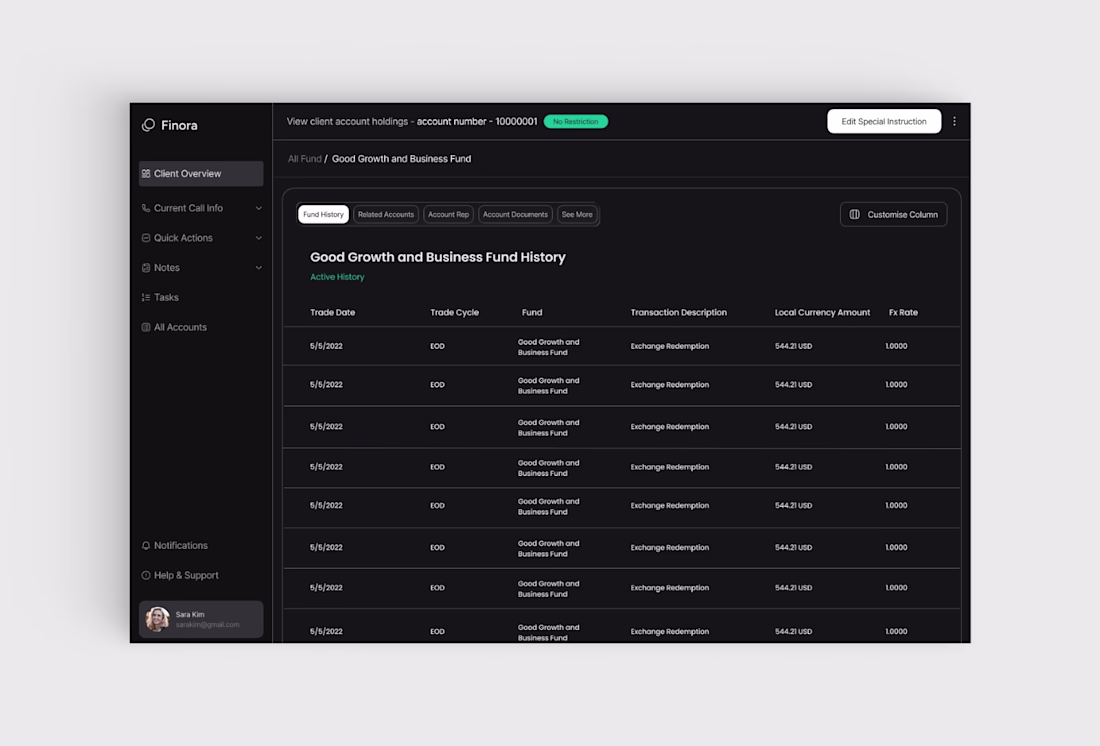Open Client Overview grid icon
1100x746 pixels.
[146, 173]
